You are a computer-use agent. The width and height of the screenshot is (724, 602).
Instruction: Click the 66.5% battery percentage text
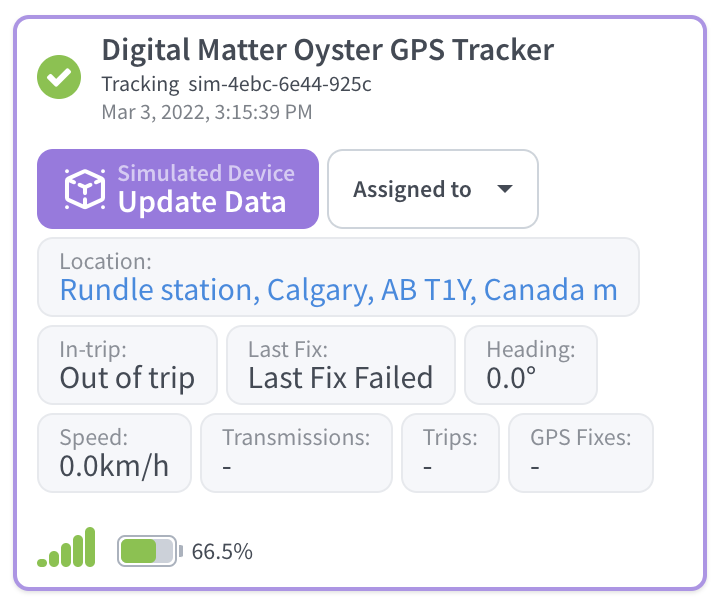click(222, 551)
